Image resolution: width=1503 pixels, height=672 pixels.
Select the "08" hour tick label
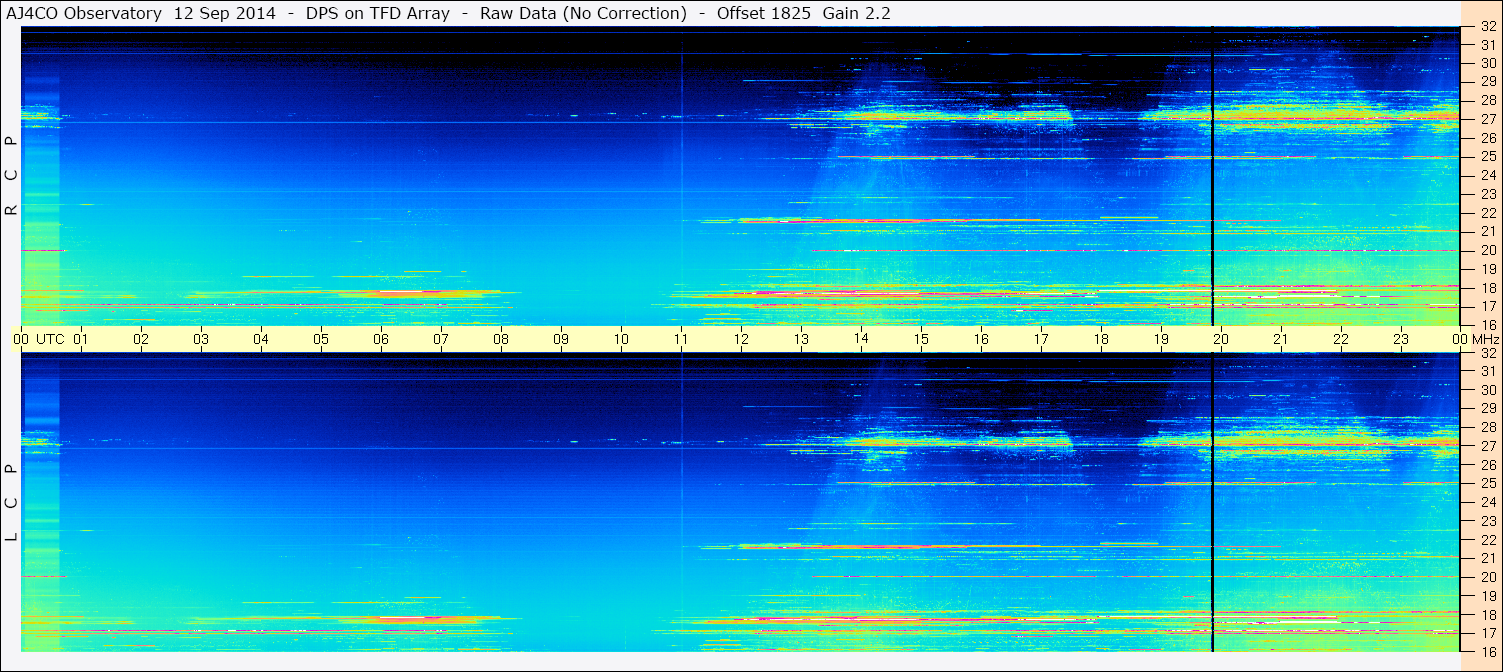[x=501, y=339]
